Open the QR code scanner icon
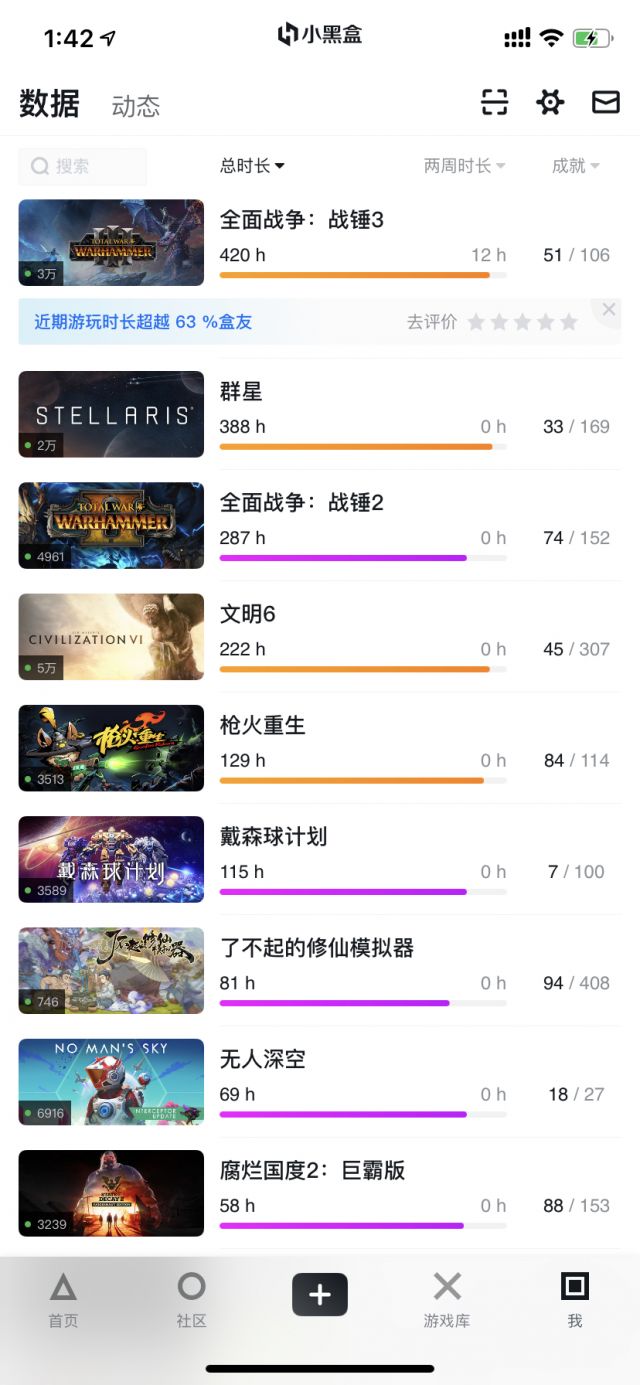 [494, 102]
